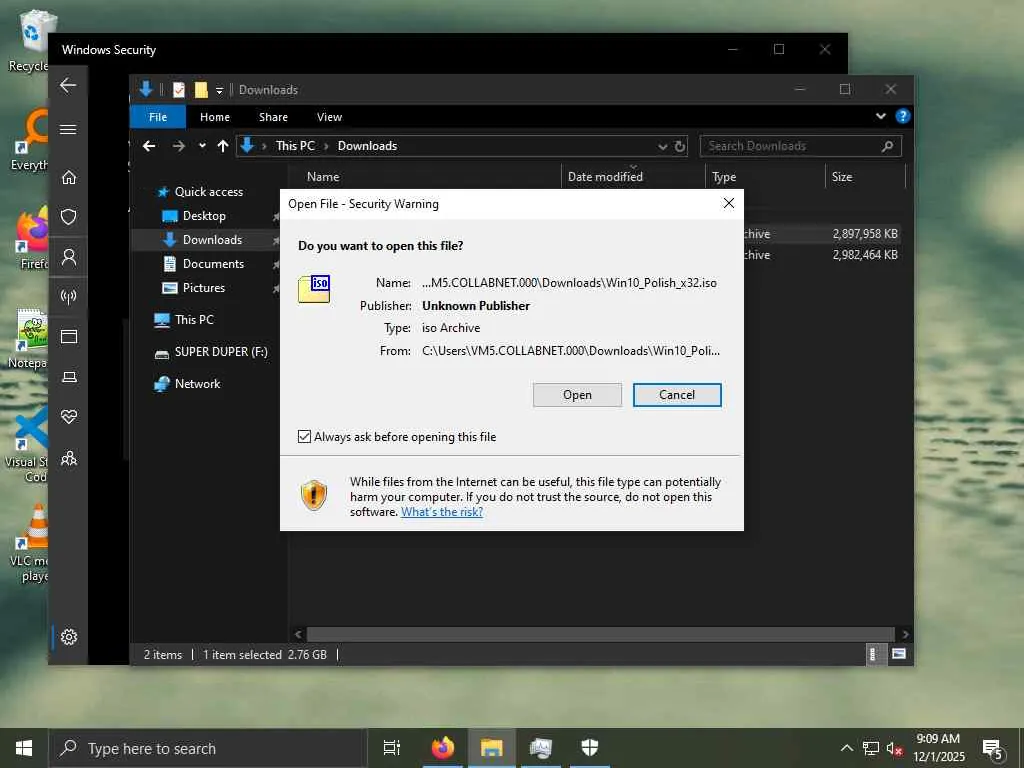This screenshot has height=768, width=1024.
Task: Close the Open File security warning dialog
Action: click(x=729, y=203)
